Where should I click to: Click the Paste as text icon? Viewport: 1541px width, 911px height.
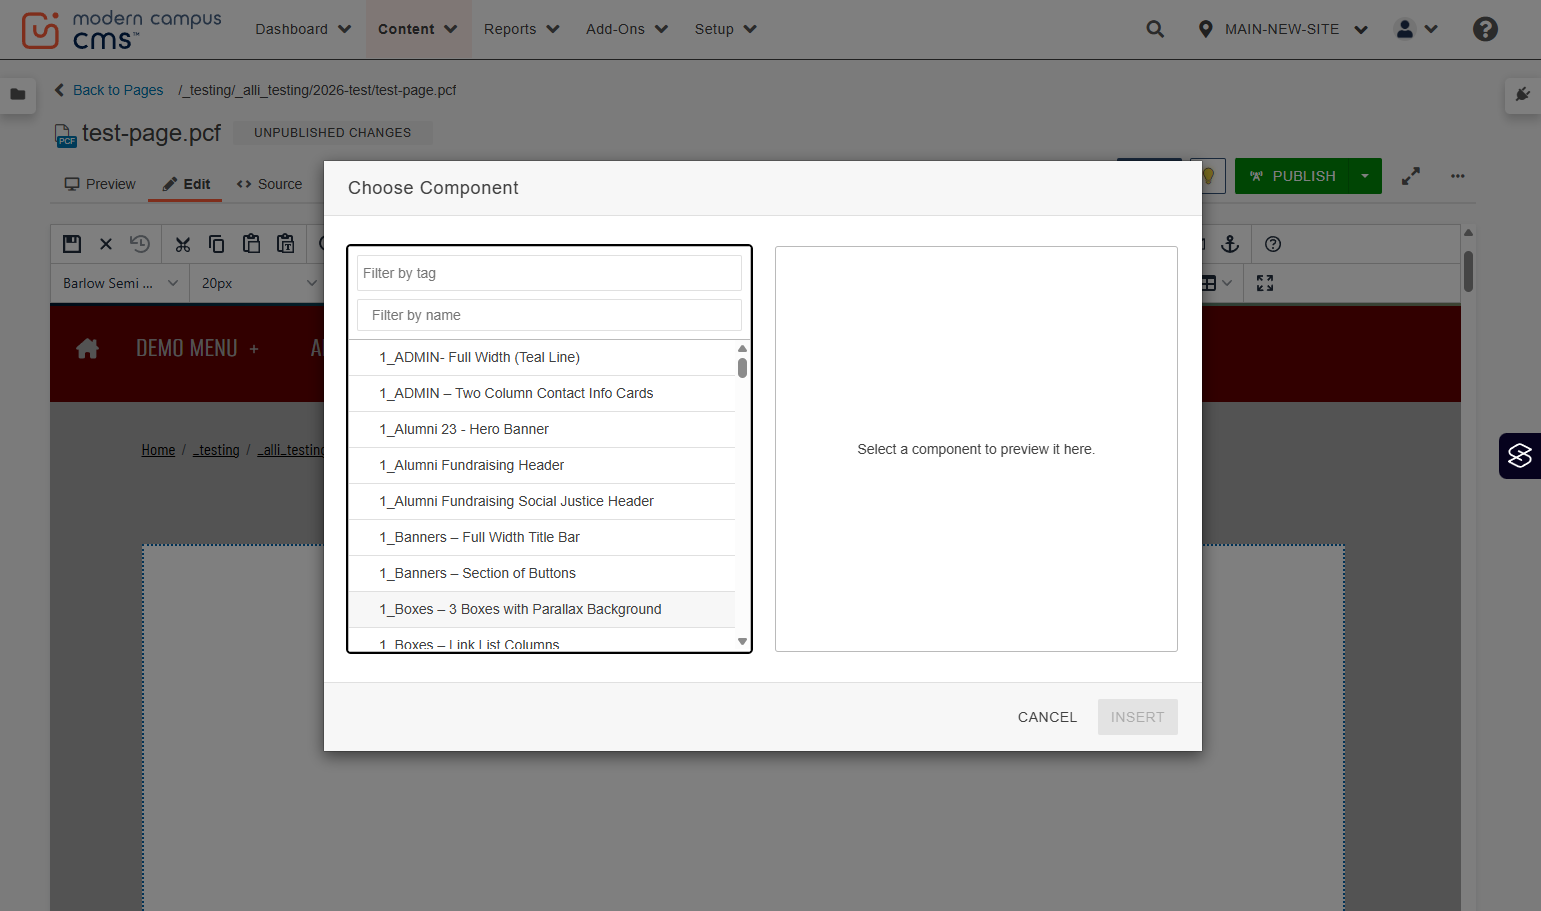click(286, 244)
